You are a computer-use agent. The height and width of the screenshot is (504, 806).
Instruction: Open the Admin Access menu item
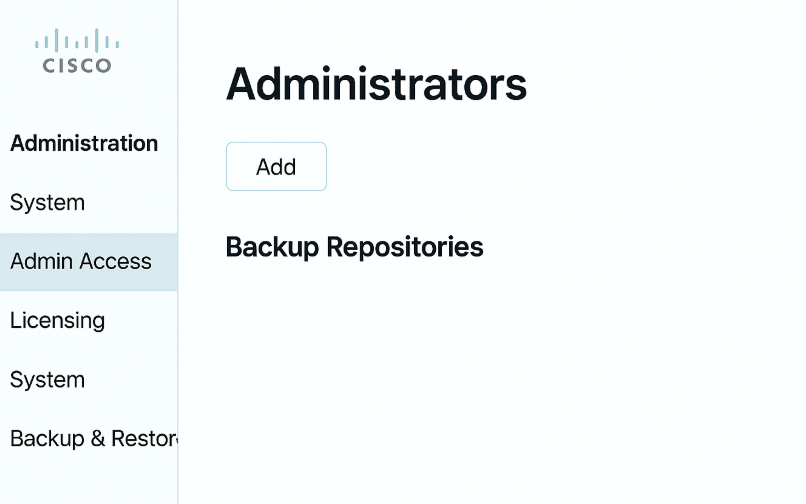[x=88, y=262]
